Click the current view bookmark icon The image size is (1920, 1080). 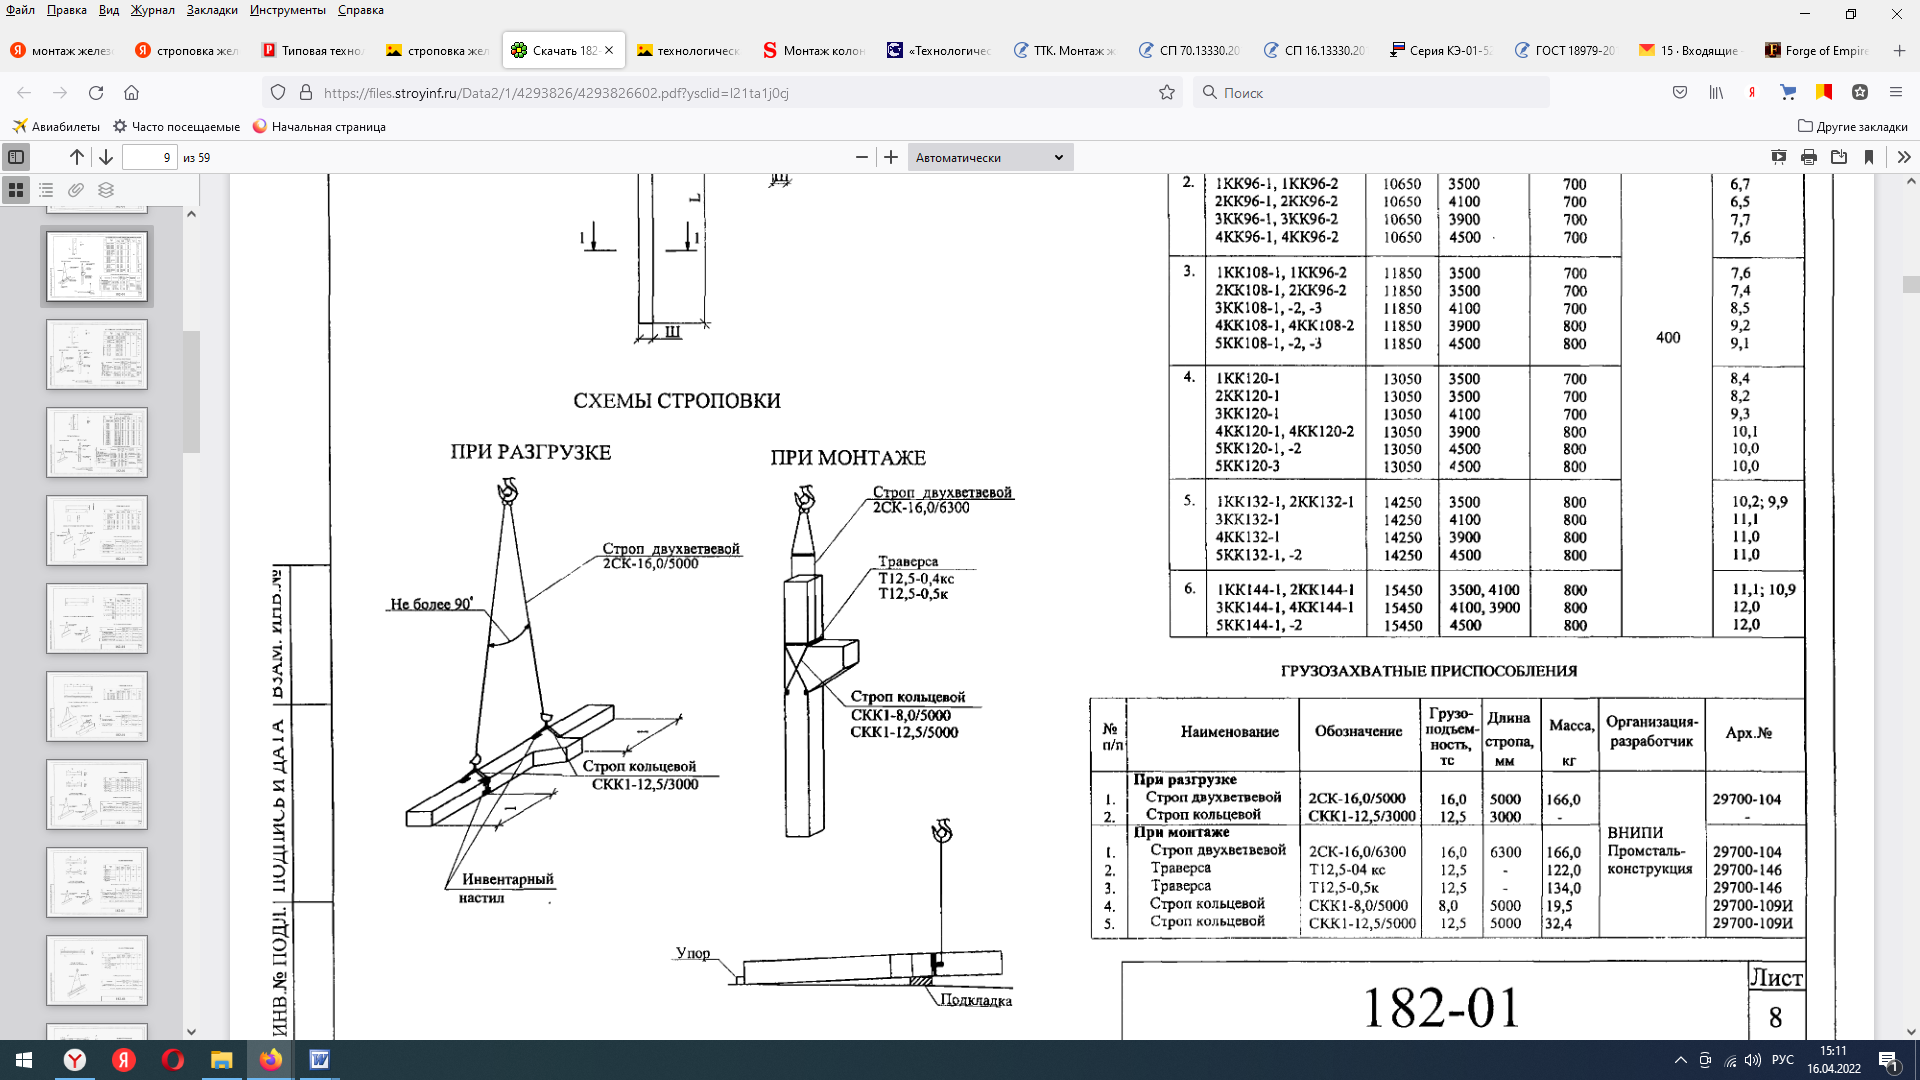[x=1869, y=157]
